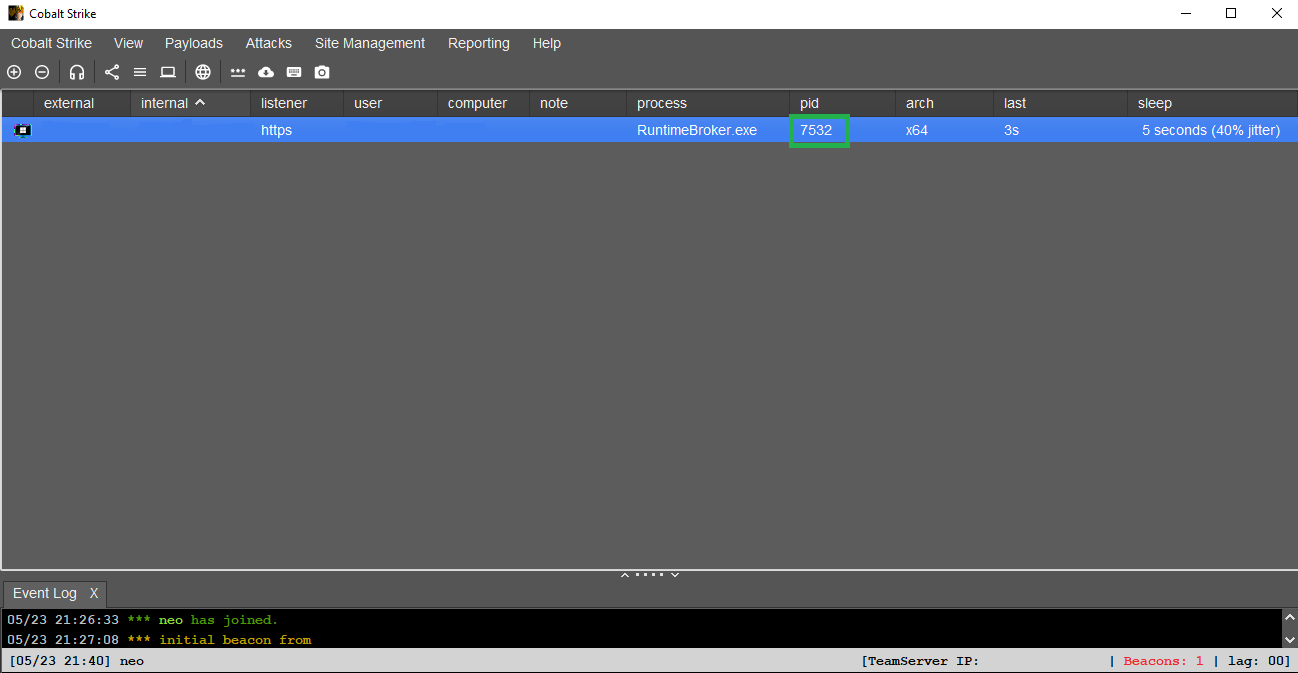Sort sessions by user column header

(390, 103)
